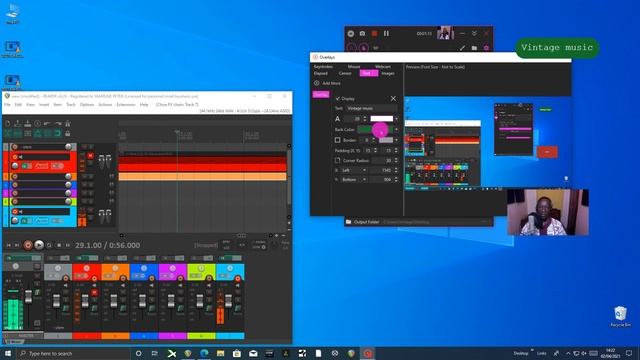Open the Left alignment dropdown in Overlays
Viewport: 640px width, 360px height.
[354, 170]
